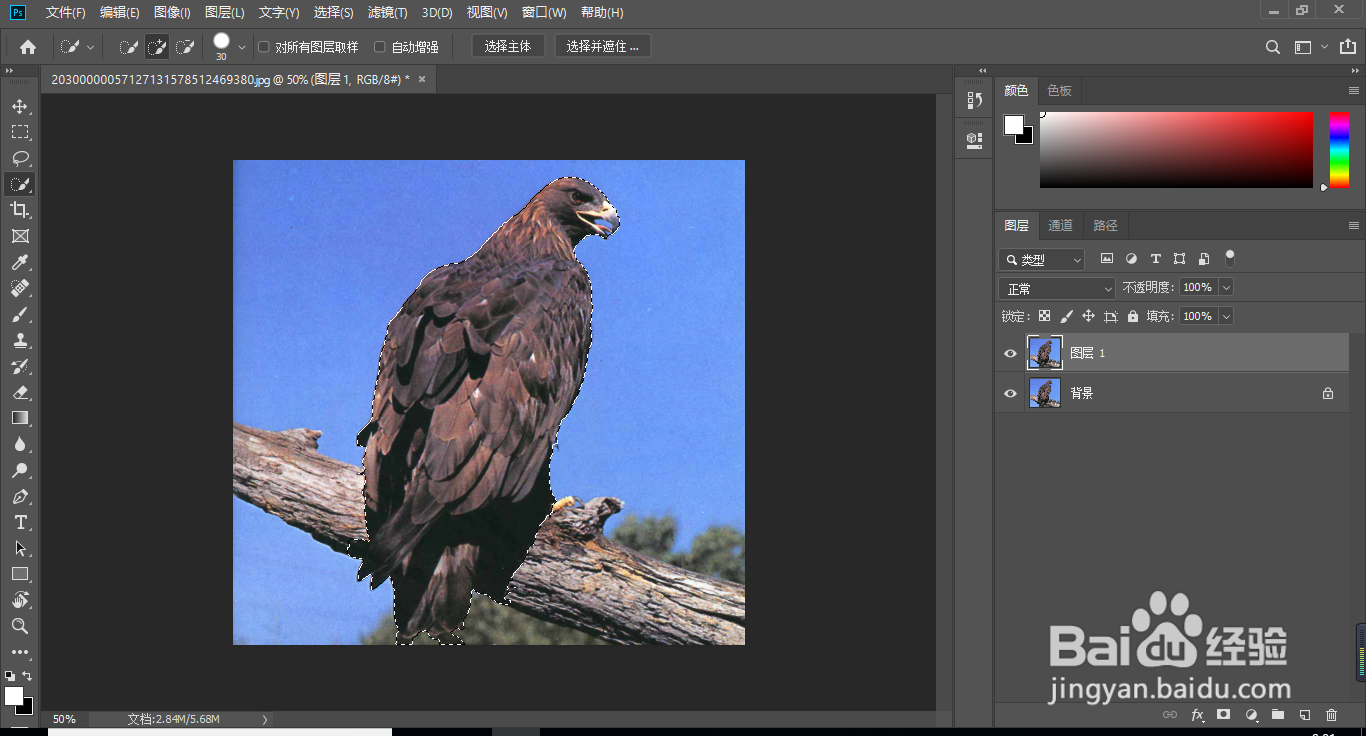1366x736 pixels.
Task: Open the Layers panel menu icon
Action: click(1353, 225)
